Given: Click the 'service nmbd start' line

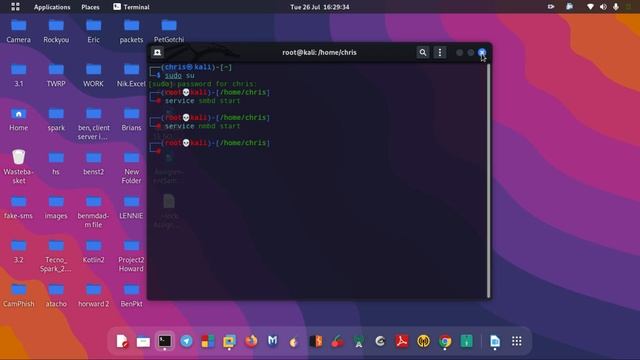Looking at the screenshot, I should [202, 126].
